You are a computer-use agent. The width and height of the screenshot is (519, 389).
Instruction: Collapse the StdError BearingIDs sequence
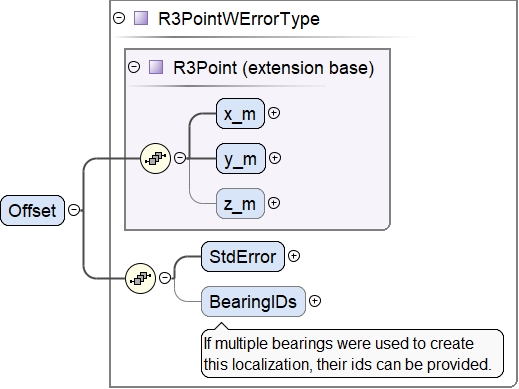coord(165,278)
